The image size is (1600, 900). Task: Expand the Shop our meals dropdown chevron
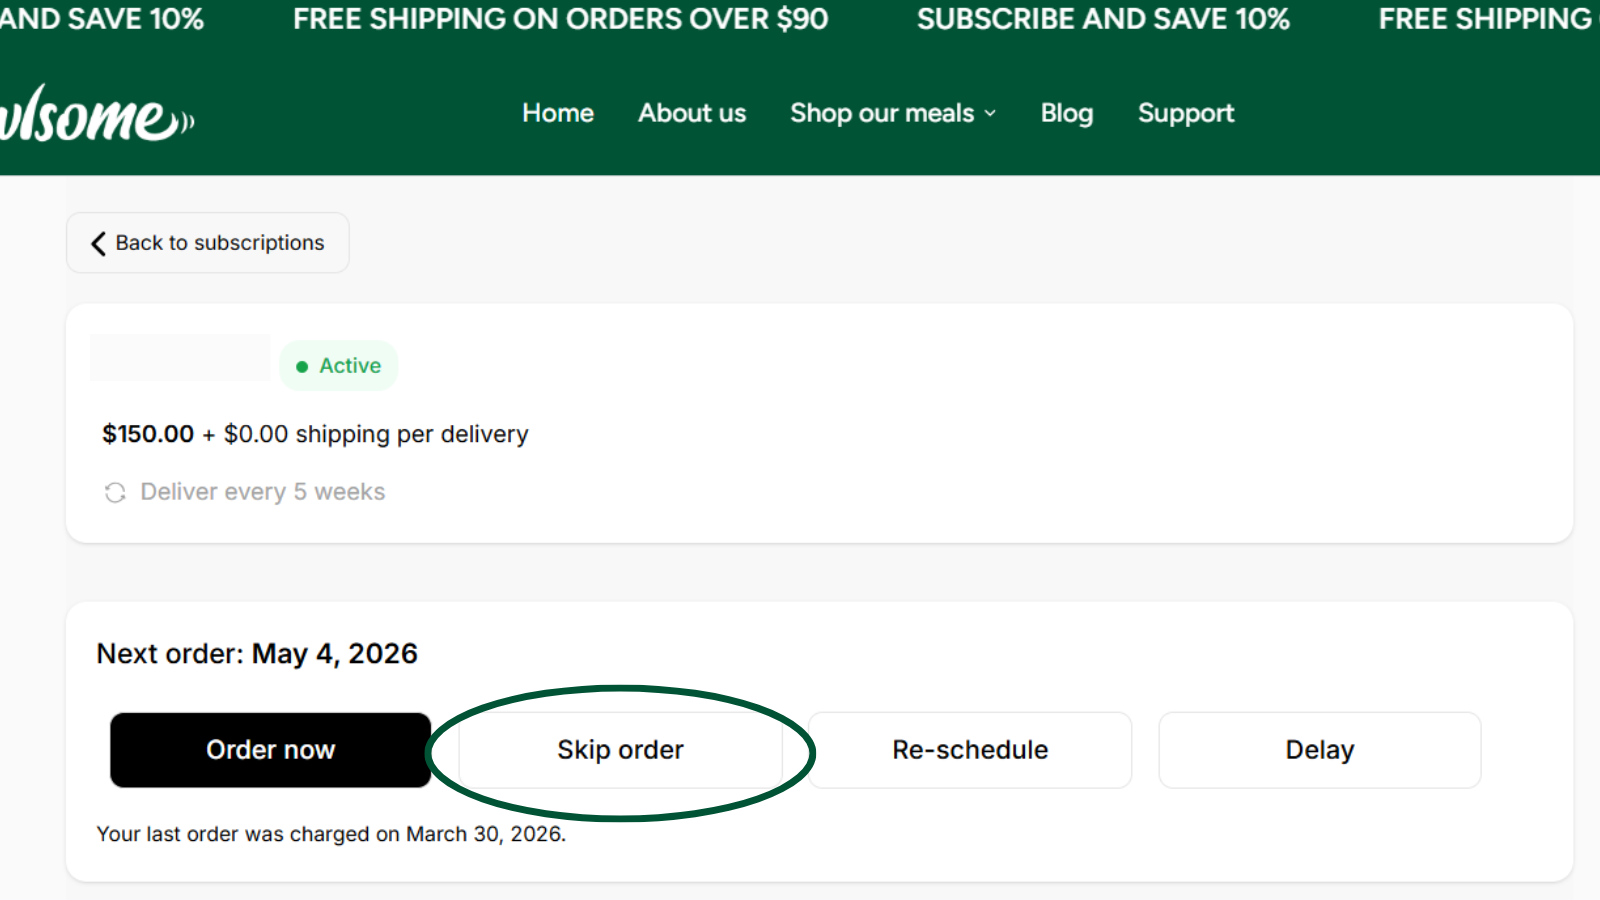(x=990, y=114)
